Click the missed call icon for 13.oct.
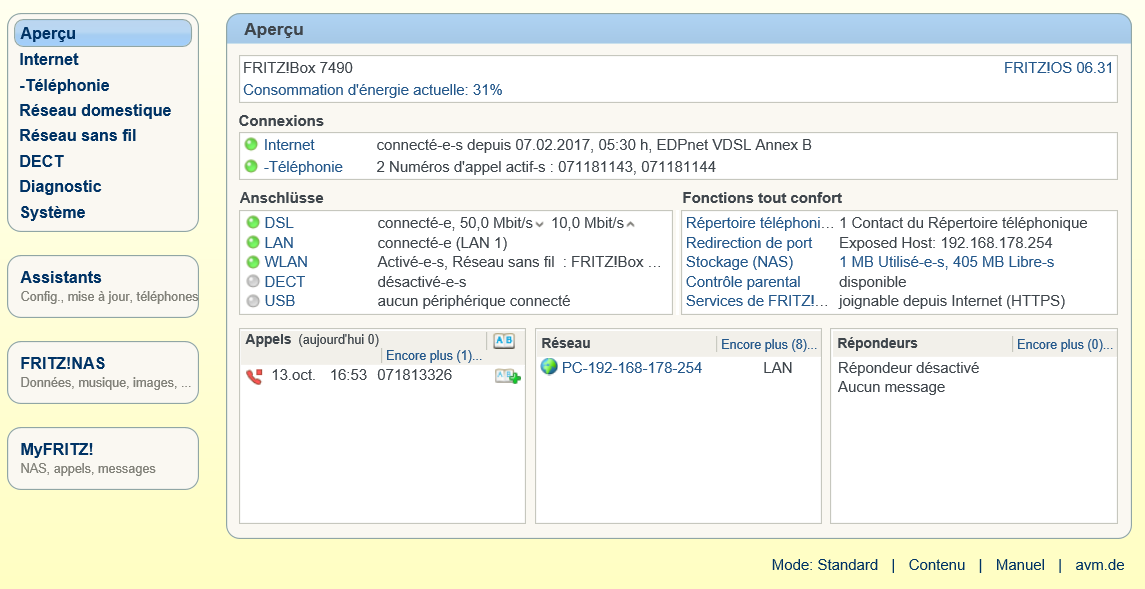This screenshot has height=589, width=1145. tap(253, 377)
